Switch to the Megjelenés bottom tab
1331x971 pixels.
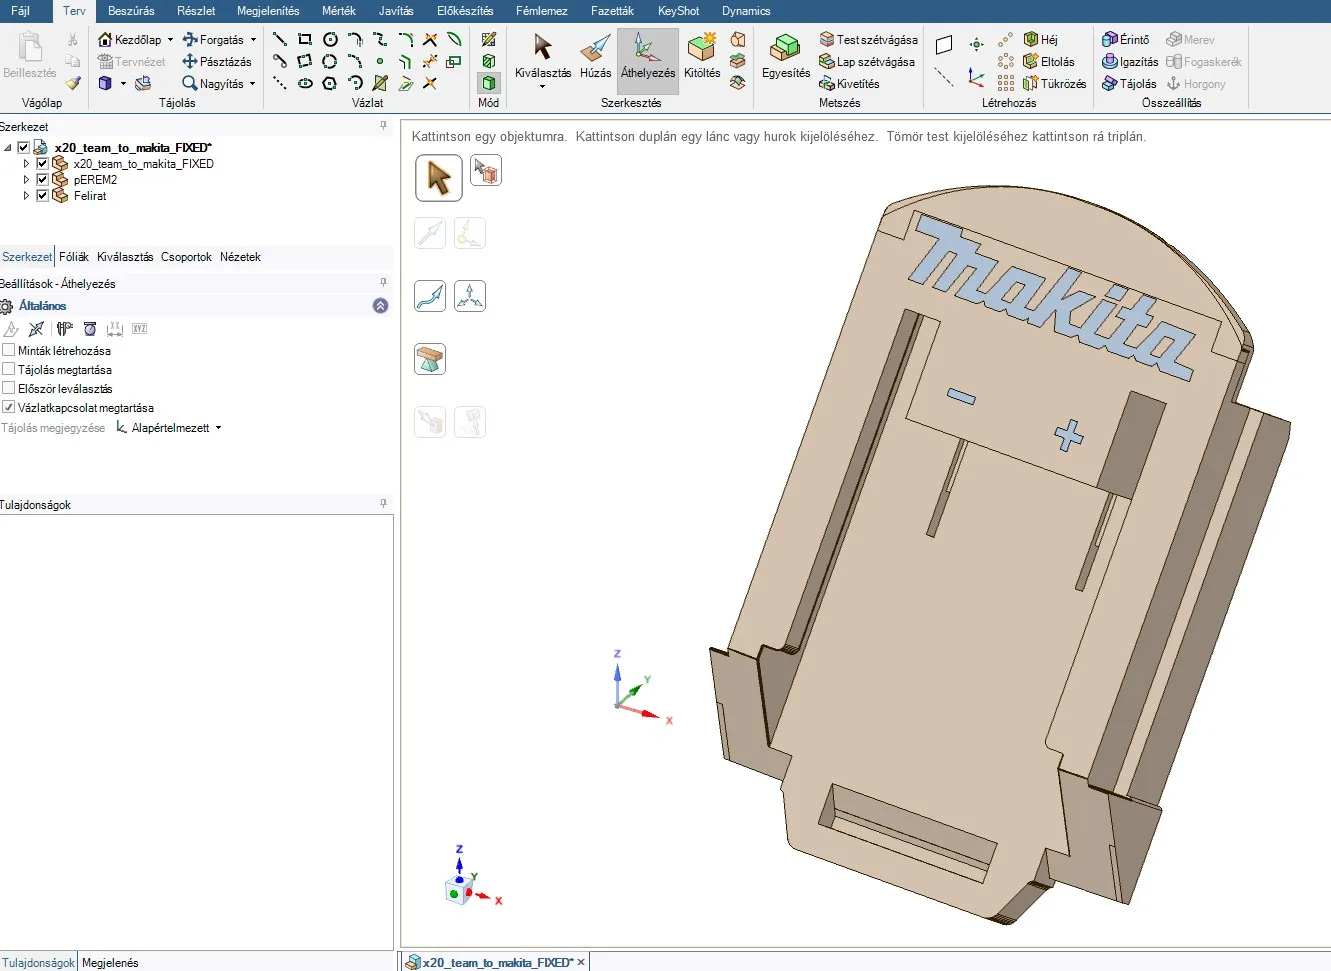click(x=110, y=963)
